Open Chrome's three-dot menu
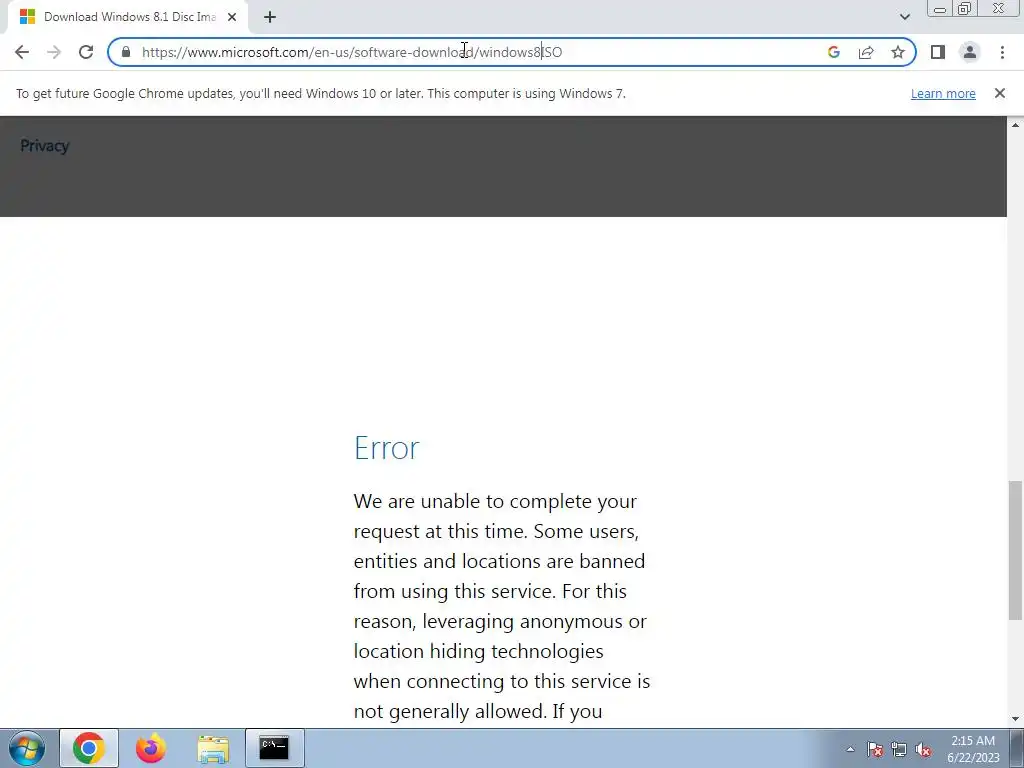This screenshot has width=1024, height=768. [1002, 52]
